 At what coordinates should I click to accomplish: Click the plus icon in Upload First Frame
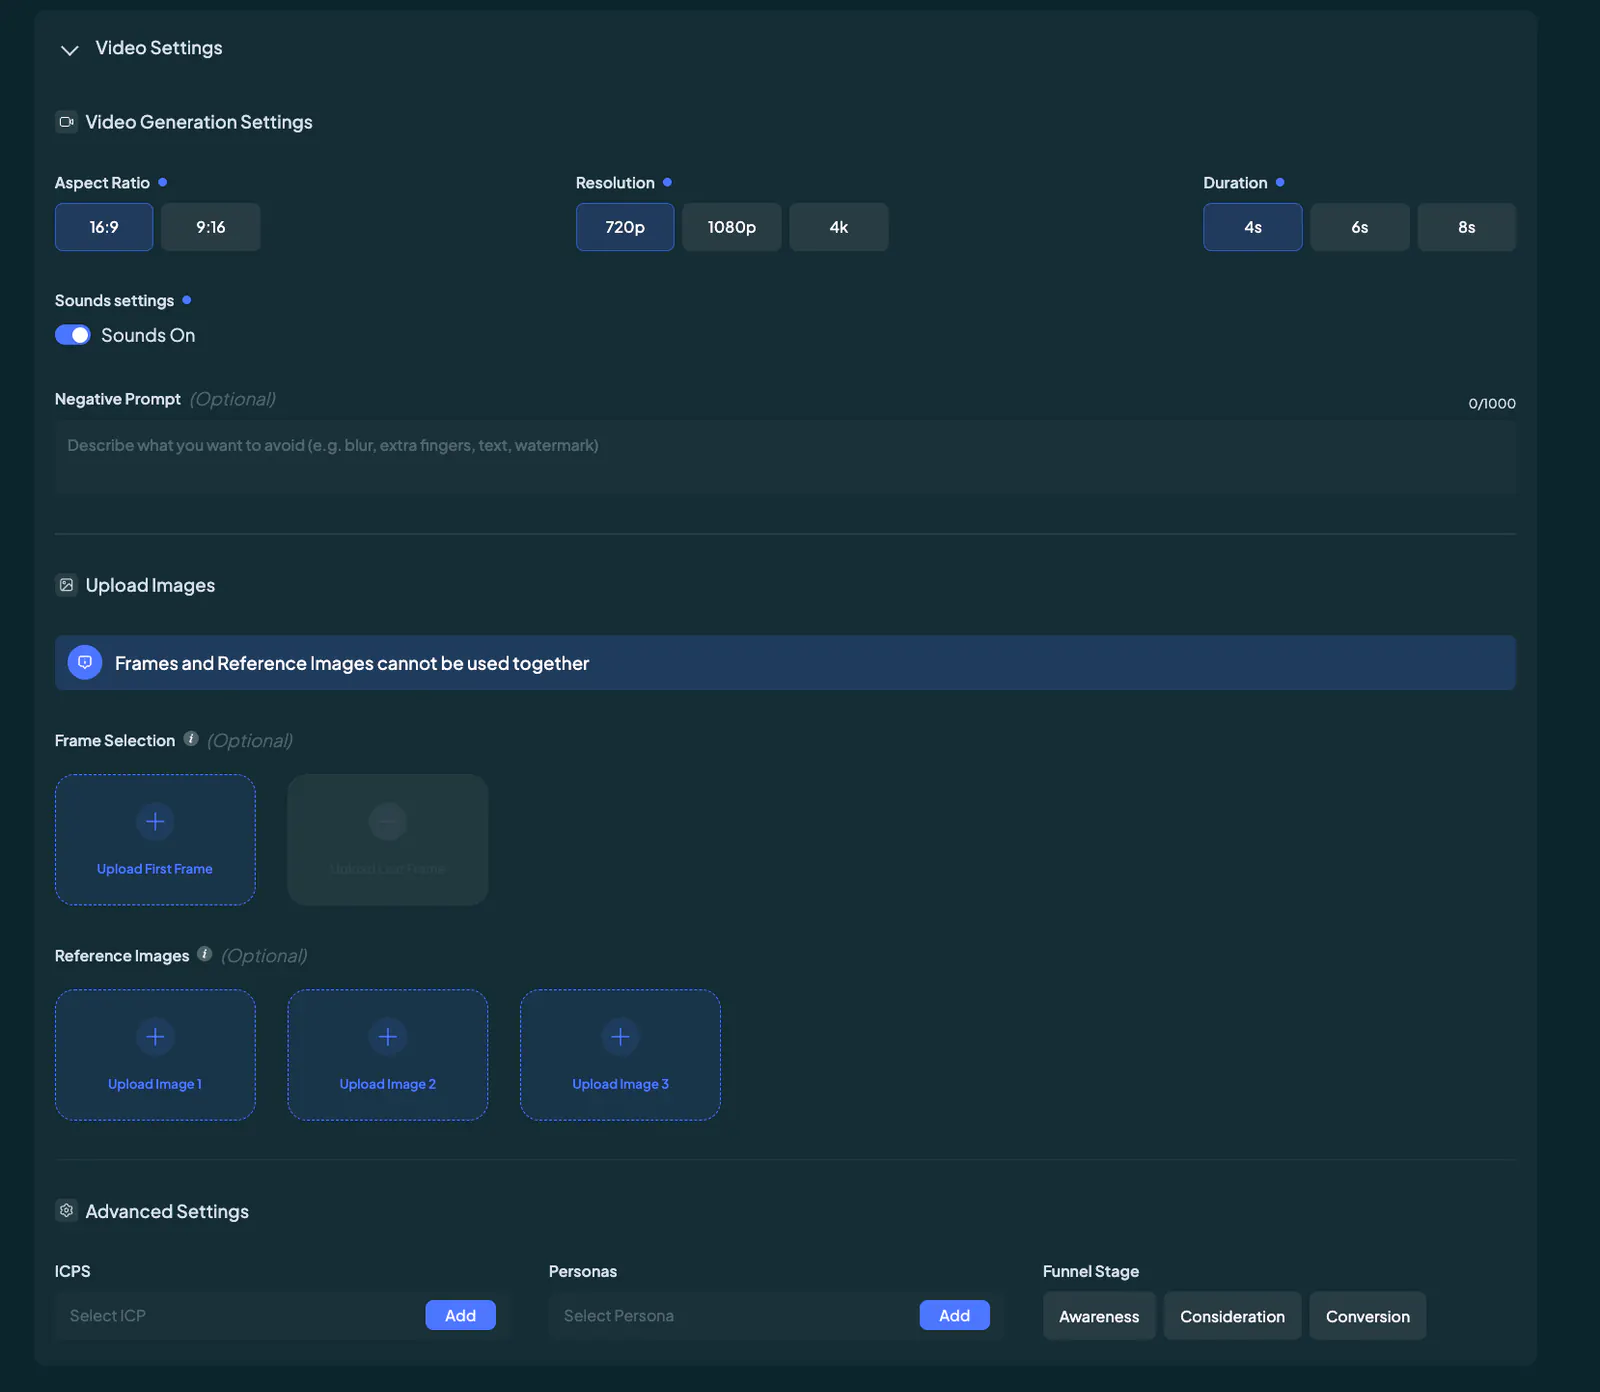[155, 822]
